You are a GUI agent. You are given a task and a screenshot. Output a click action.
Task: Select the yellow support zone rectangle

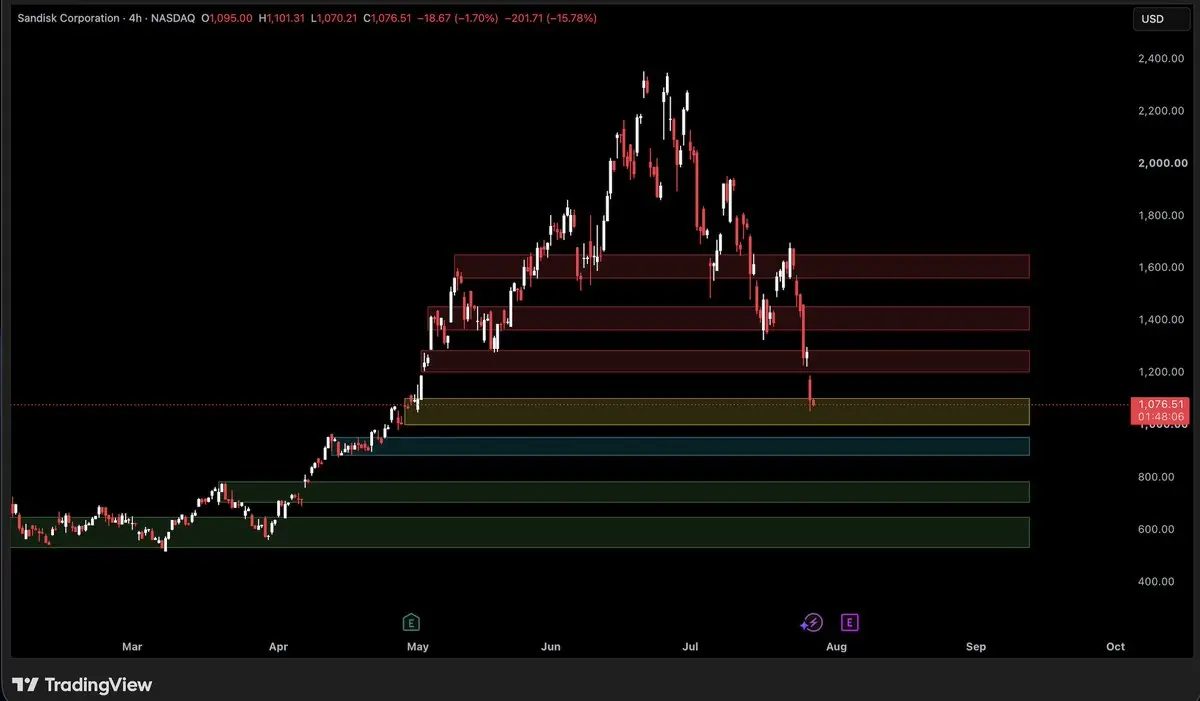(x=716, y=412)
